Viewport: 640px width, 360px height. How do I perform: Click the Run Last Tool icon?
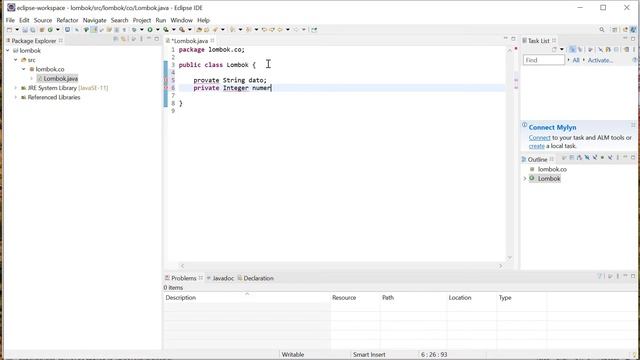click(182, 30)
